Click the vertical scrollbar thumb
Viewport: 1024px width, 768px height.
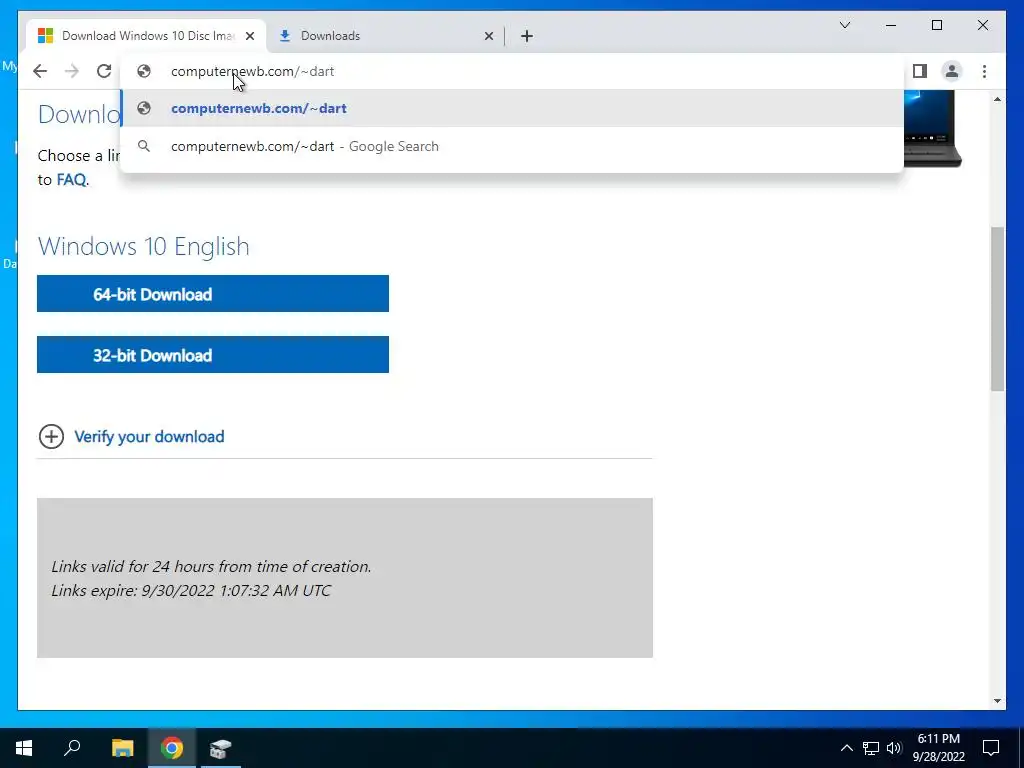point(997,309)
